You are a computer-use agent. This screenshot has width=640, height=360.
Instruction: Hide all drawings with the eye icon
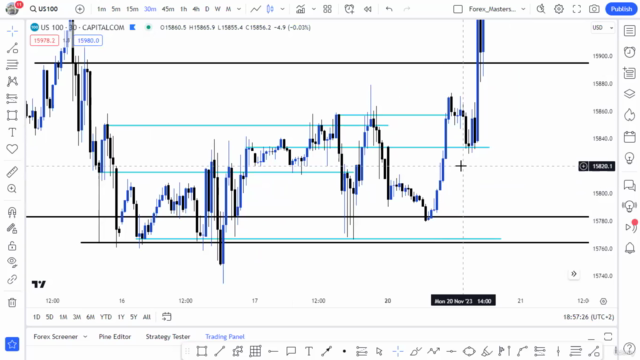(x=12, y=262)
